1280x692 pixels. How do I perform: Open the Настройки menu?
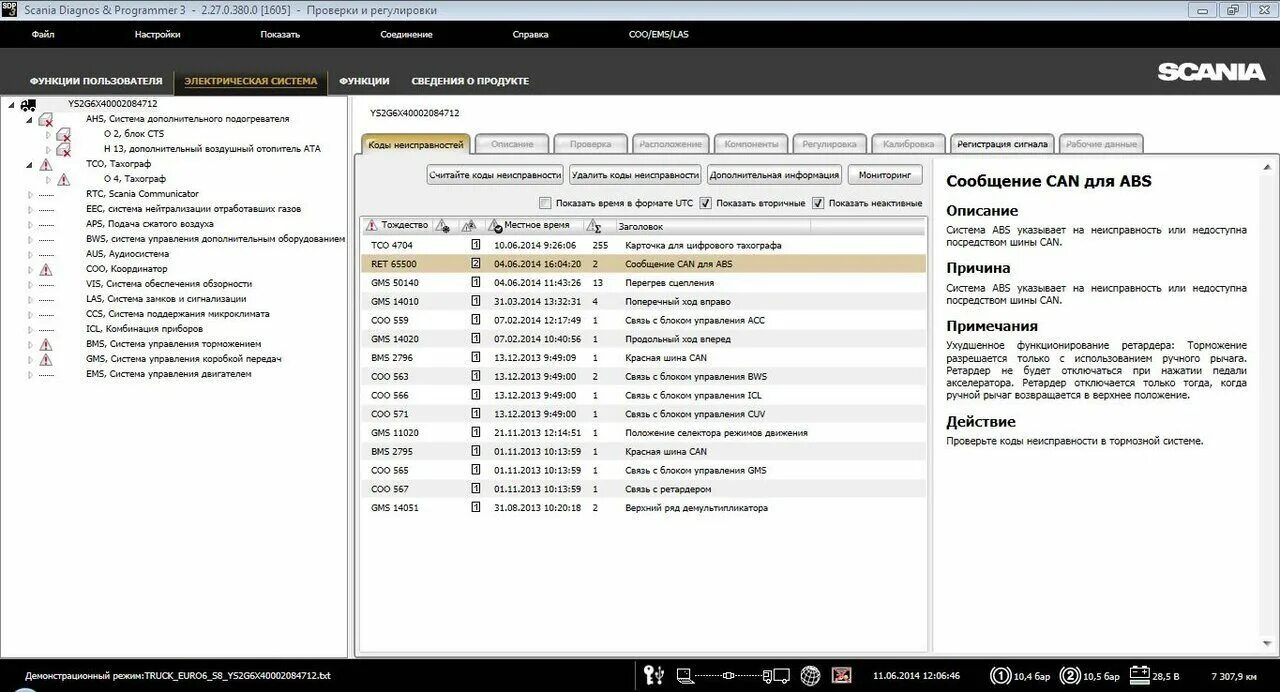pyautogui.click(x=158, y=34)
